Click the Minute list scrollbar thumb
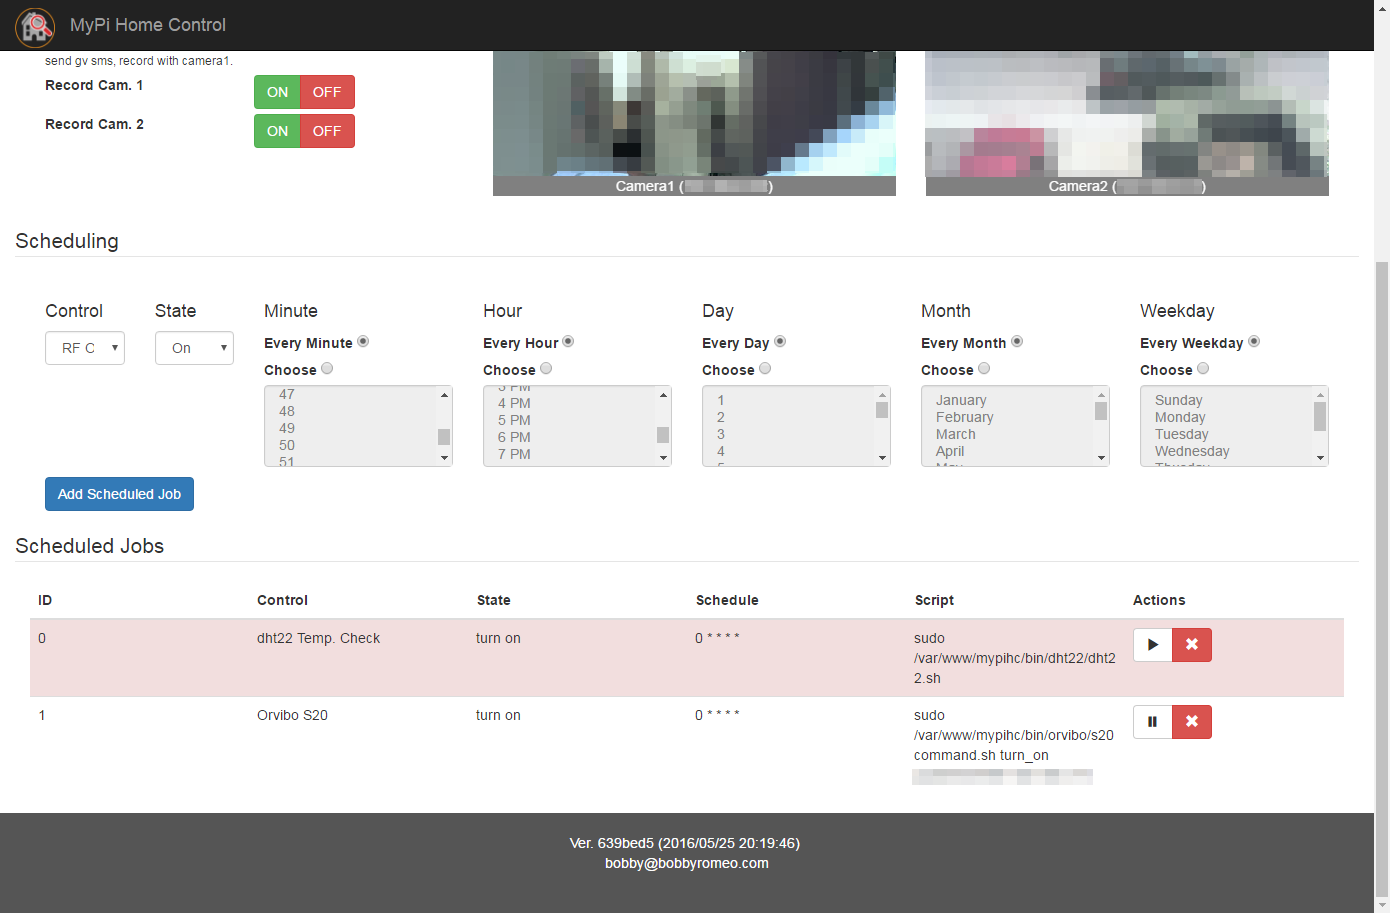This screenshot has height=913, width=1390. (444, 437)
